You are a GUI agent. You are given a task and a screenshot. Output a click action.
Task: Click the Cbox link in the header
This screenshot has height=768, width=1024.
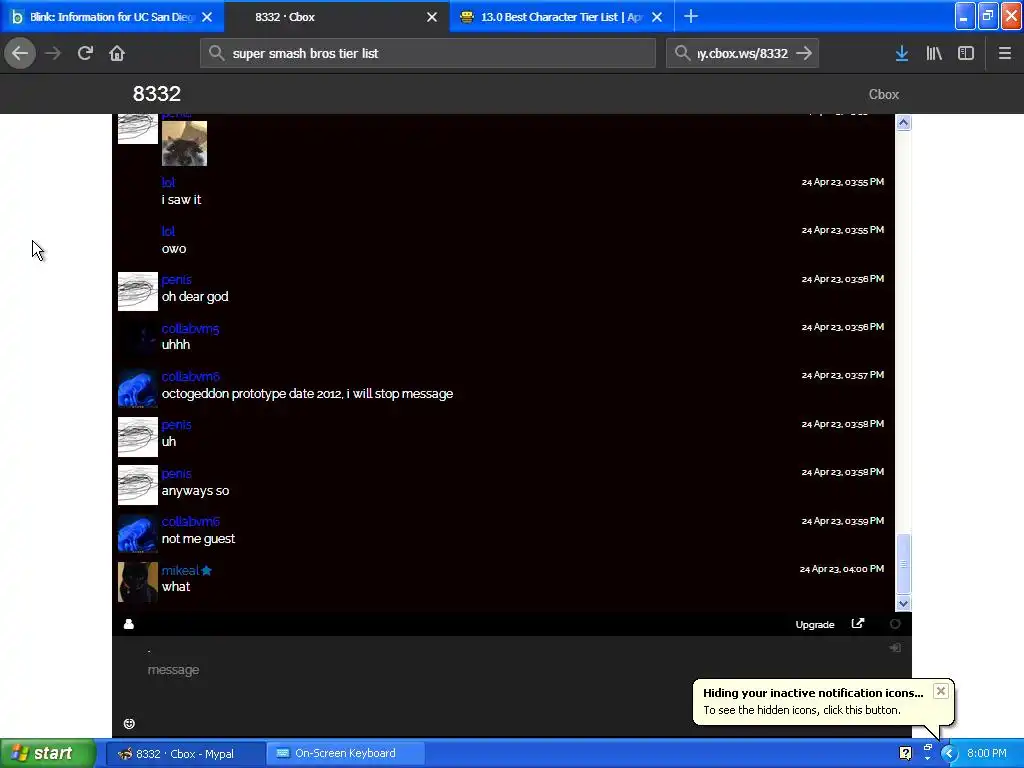(x=884, y=95)
